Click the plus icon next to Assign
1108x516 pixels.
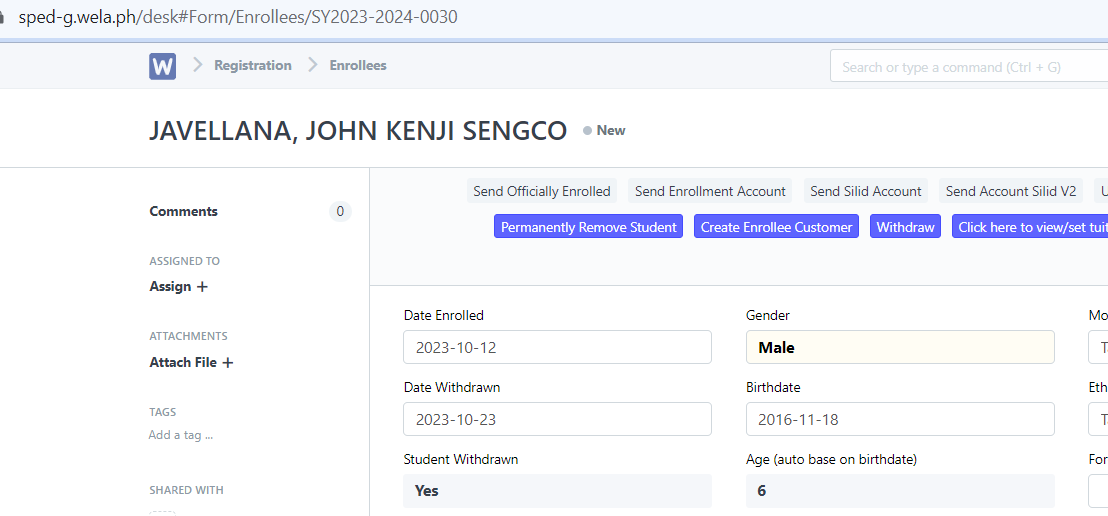pyautogui.click(x=202, y=287)
